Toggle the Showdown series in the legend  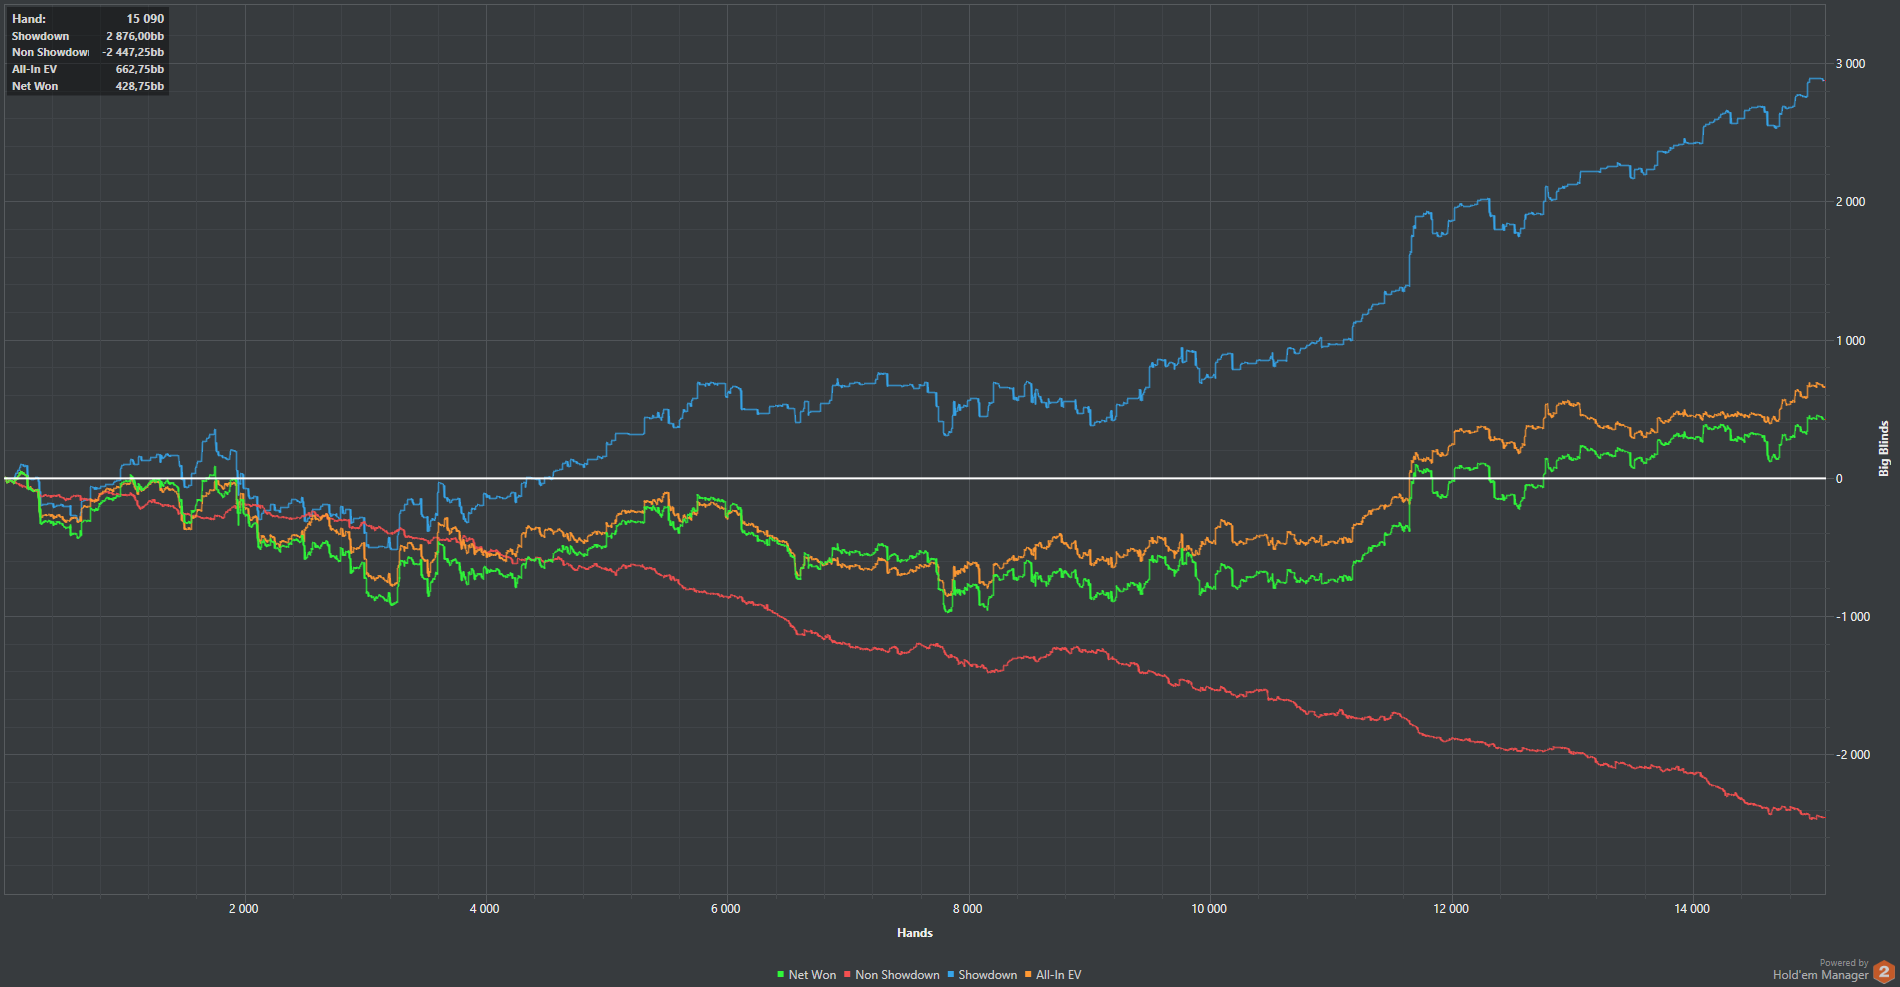[982, 975]
